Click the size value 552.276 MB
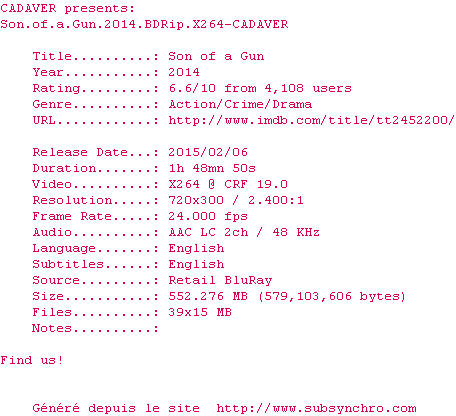 (208, 296)
